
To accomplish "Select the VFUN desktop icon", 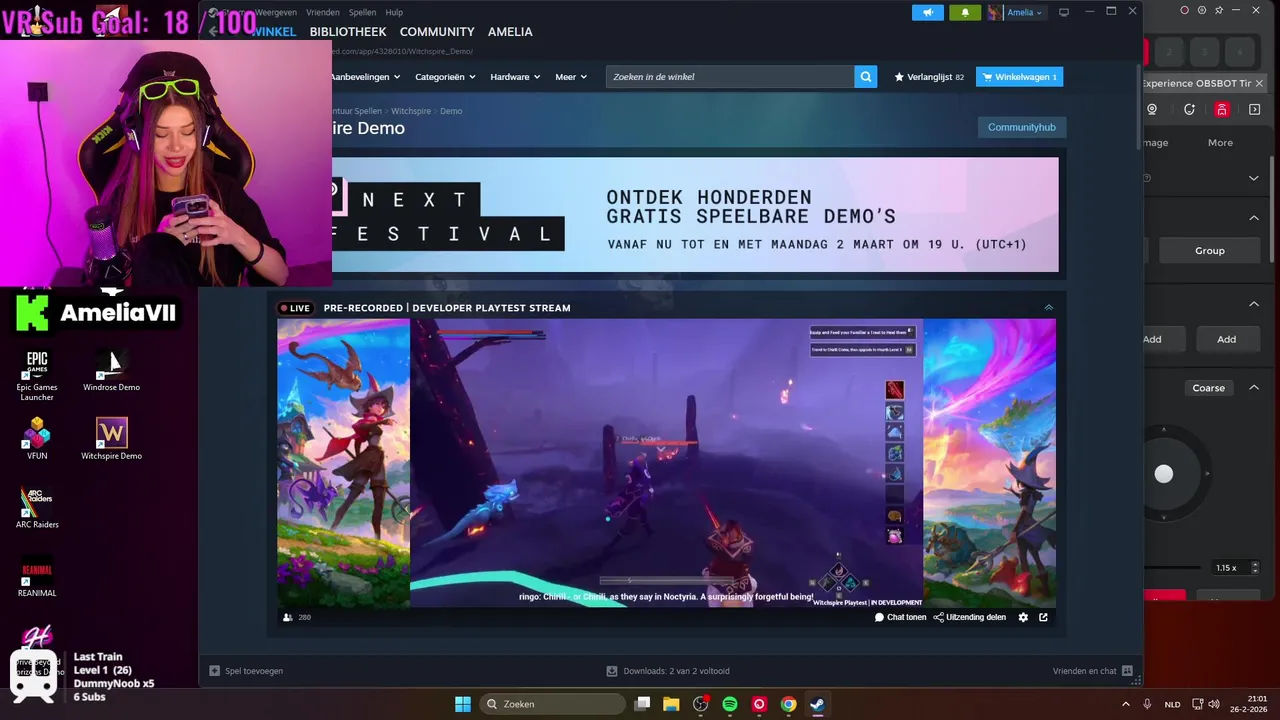I will pyautogui.click(x=37, y=440).
